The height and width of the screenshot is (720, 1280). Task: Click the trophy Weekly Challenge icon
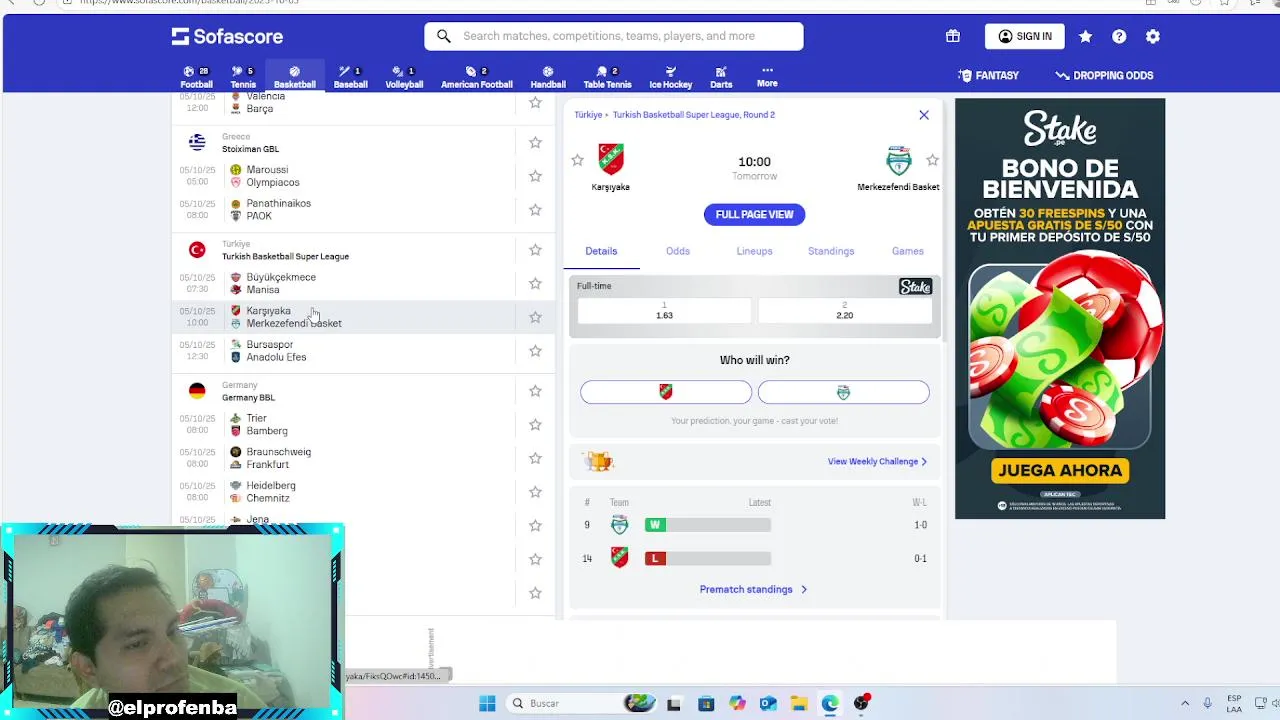(599, 461)
